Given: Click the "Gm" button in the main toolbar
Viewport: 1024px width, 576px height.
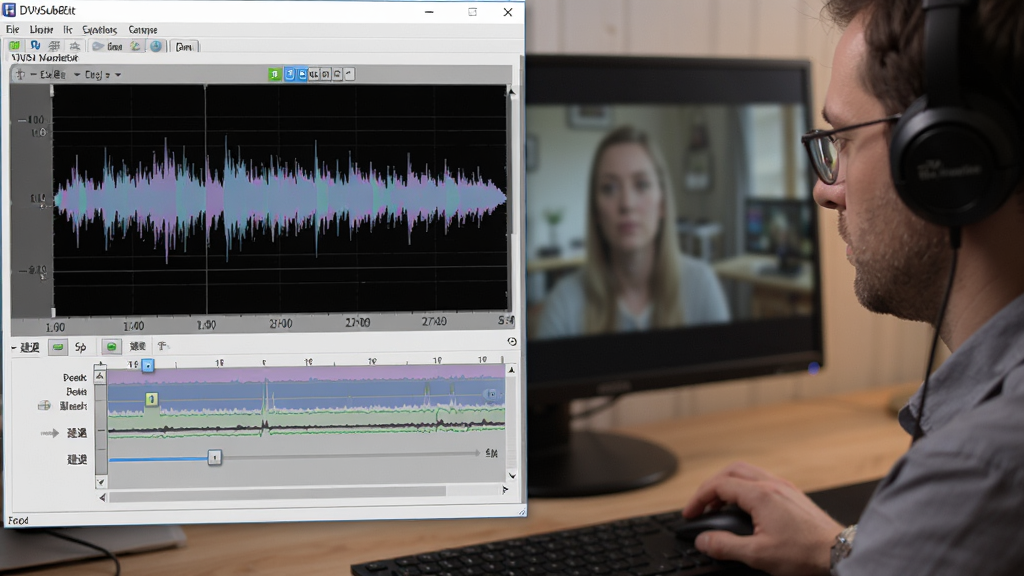Looking at the screenshot, I should coord(184,46).
